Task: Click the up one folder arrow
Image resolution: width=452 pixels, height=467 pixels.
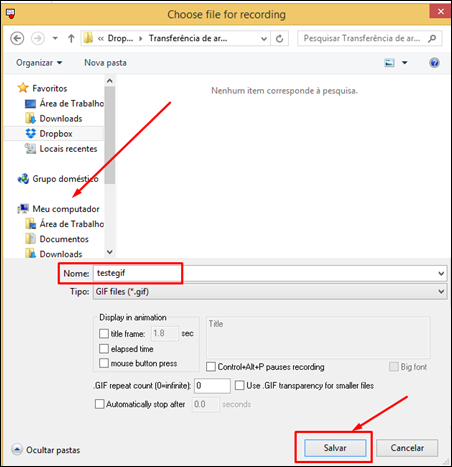Action: tap(71, 39)
